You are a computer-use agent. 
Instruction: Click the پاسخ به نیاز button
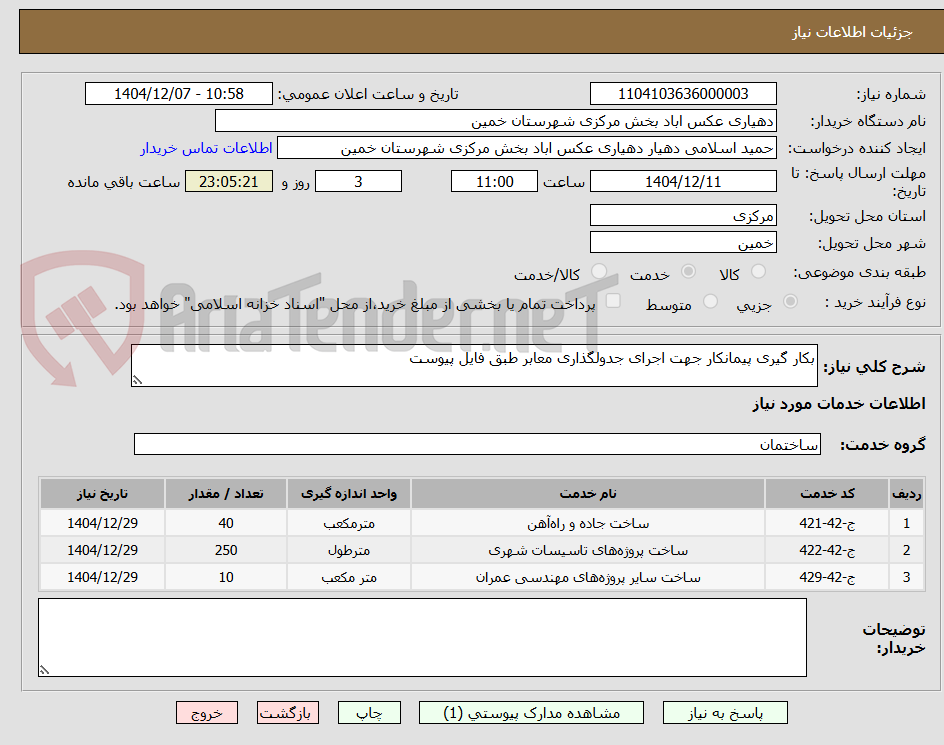(x=725, y=713)
